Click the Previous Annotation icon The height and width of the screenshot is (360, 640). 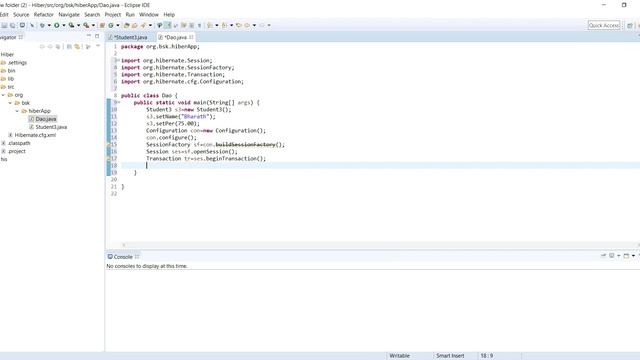point(224,25)
